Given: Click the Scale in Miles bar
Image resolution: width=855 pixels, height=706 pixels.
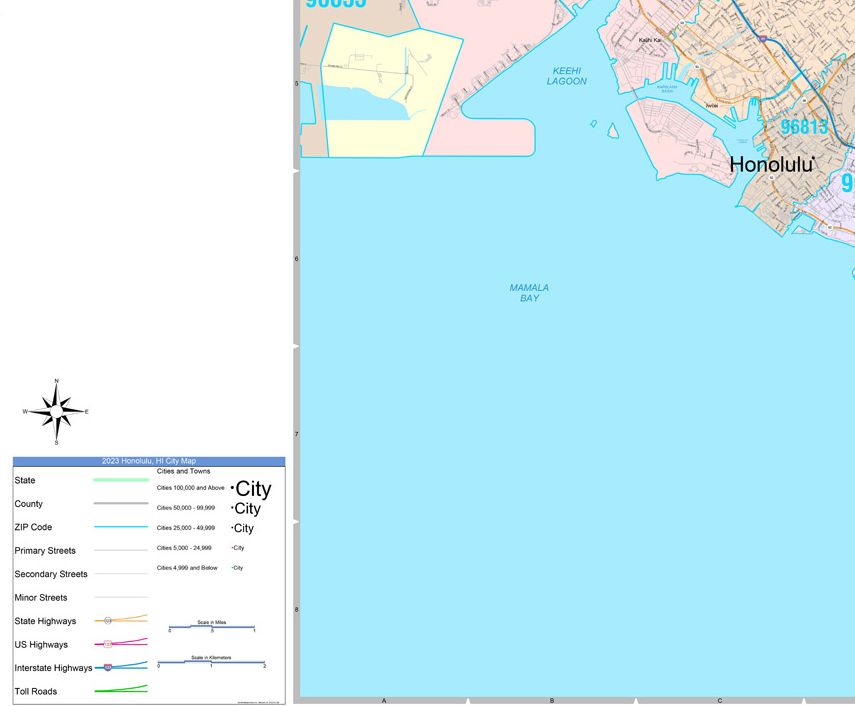Looking at the screenshot, I should [x=211, y=627].
